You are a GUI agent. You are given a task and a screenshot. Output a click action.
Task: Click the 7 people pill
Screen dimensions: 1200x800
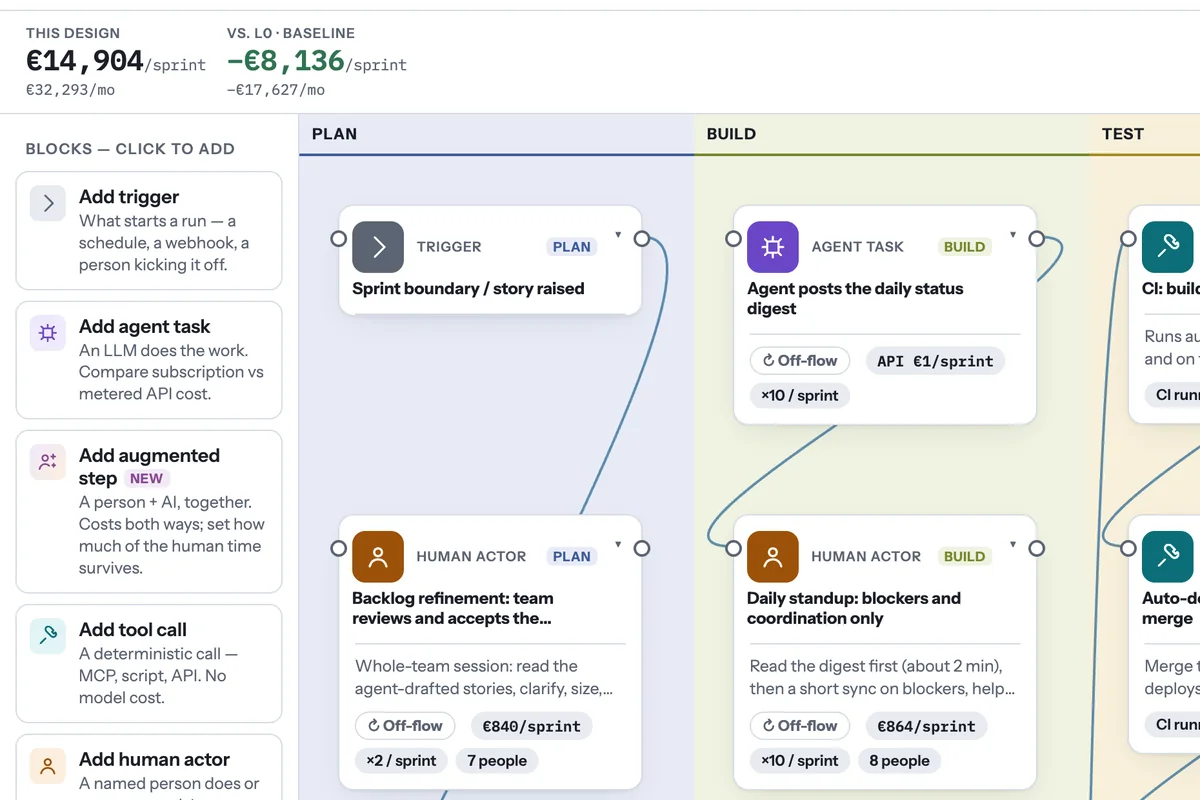pyautogui.click(x=497, y=760)
